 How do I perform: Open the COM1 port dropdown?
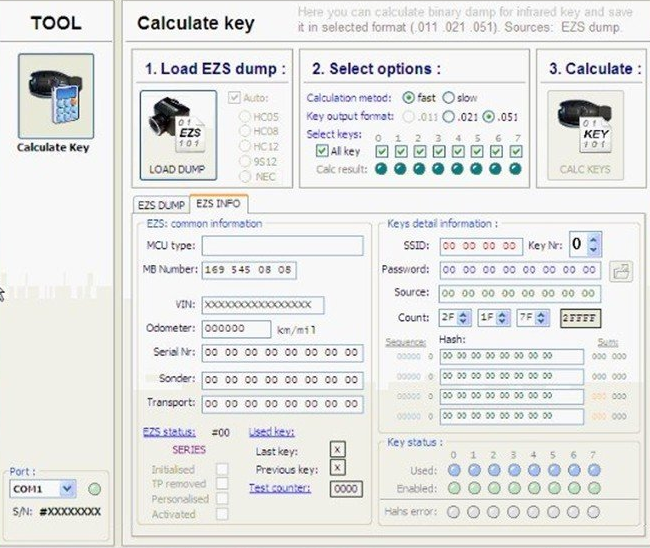tap(67, 489)
